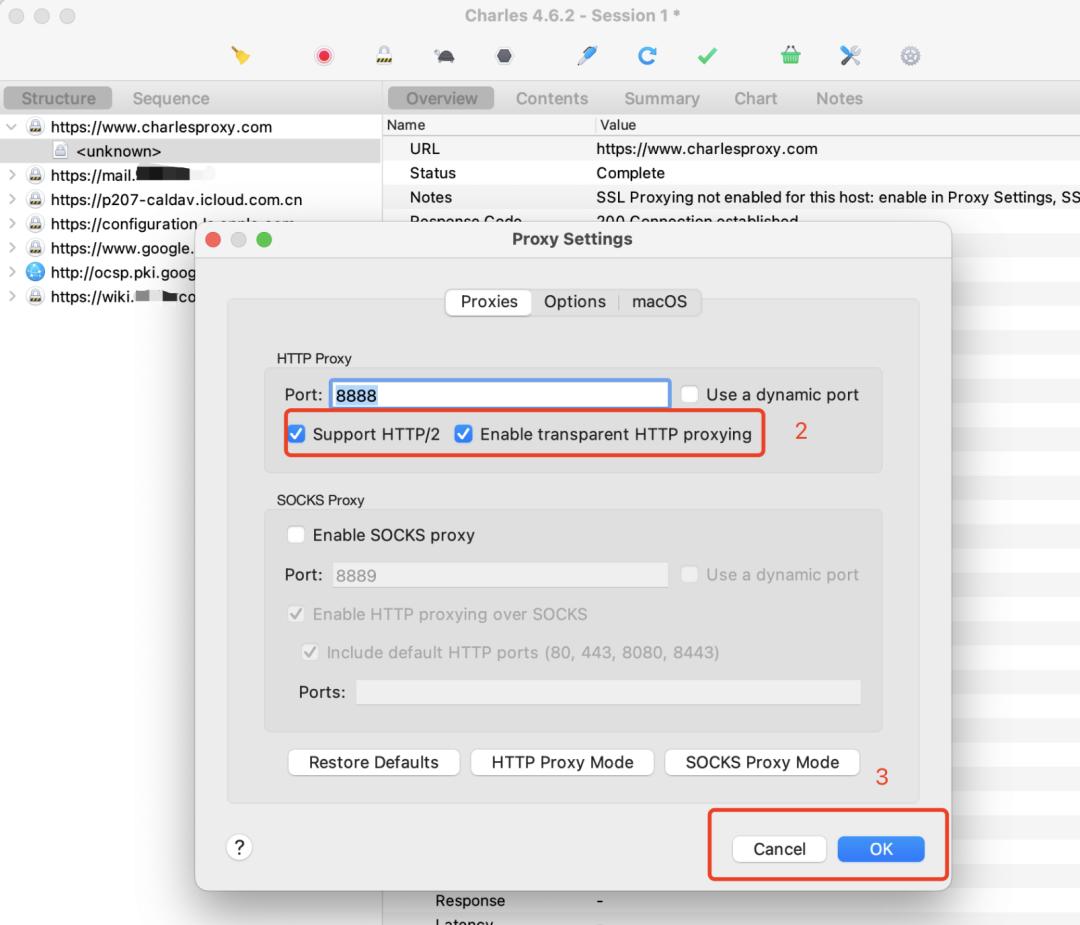This screenshot has width=1080, height=925.
Task: Toggle the red Record button in toolbar
Action: 324,56
